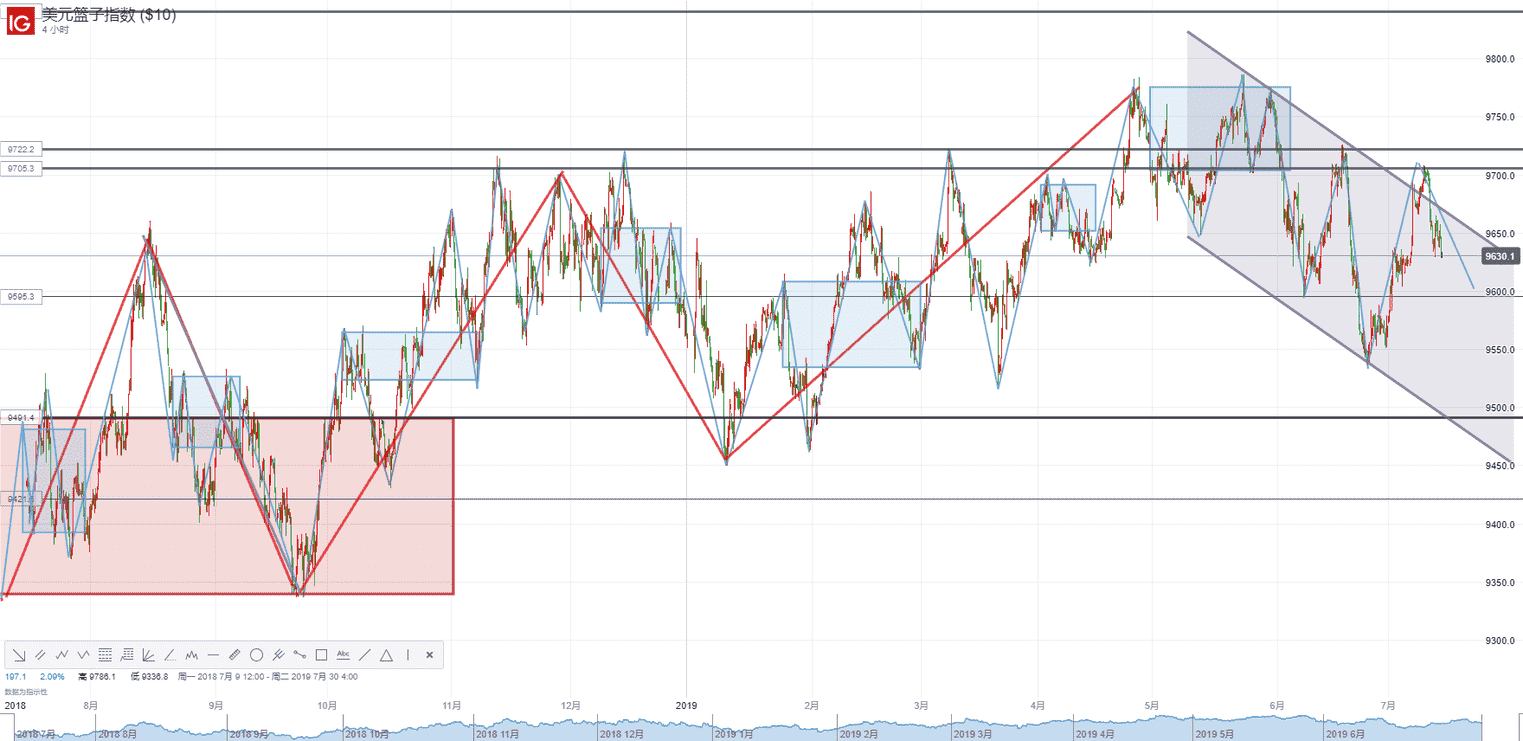Click the 9491.4 support level label
Image resolution: width=1523 pixels, height=741 pixels.
click(21, 417)
